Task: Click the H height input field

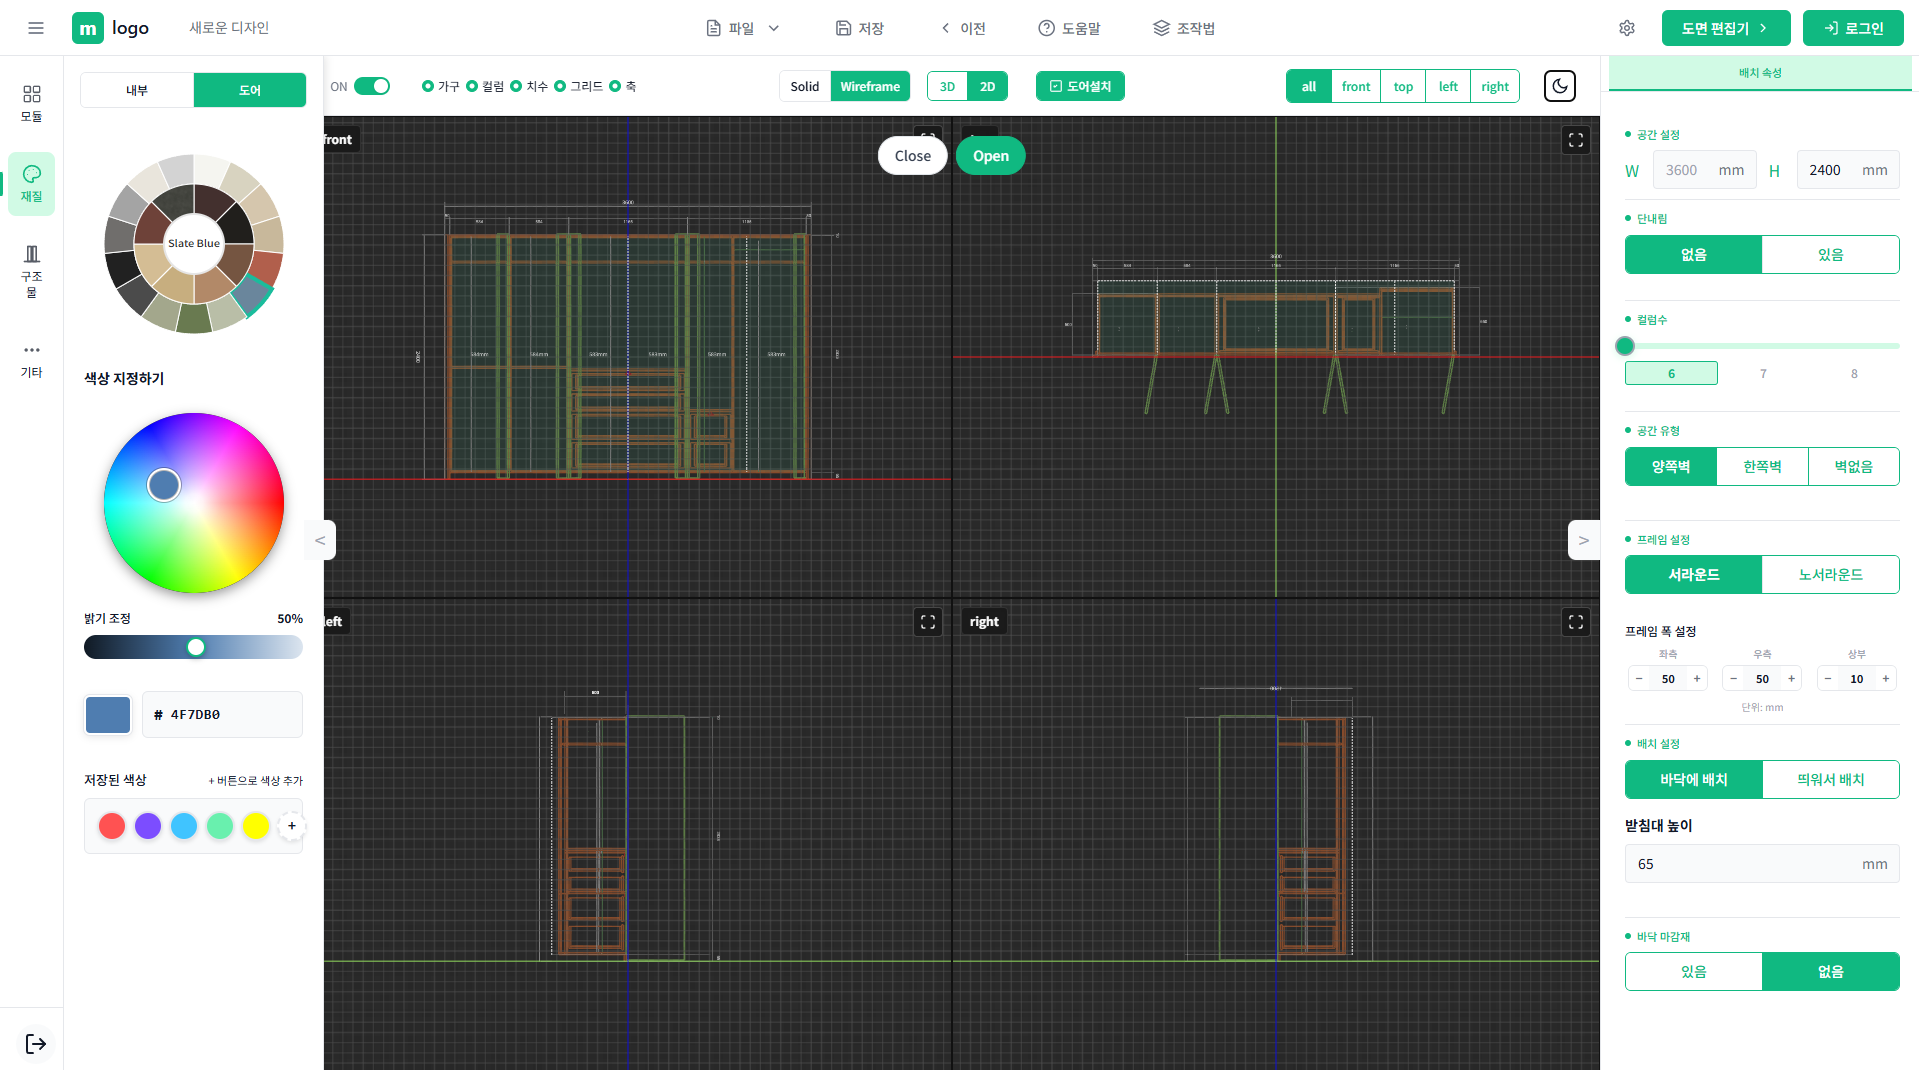Action: [x=1848, y=170]
